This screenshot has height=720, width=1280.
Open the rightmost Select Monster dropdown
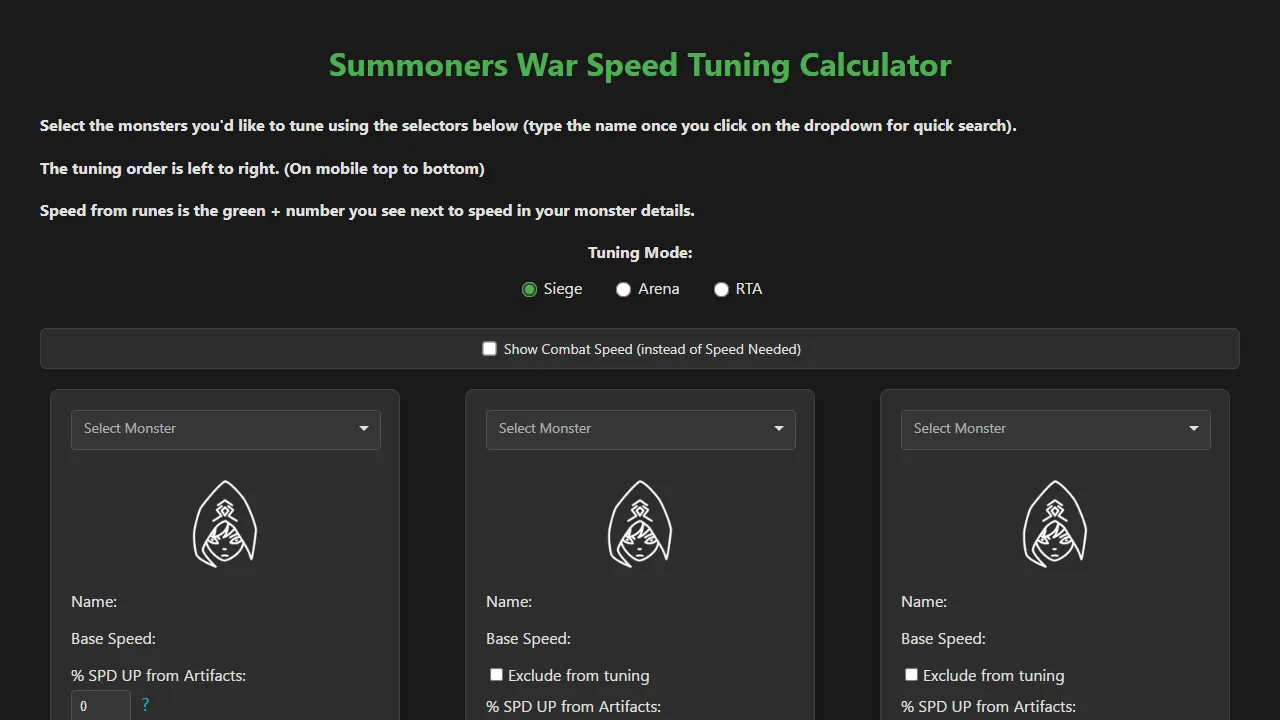(x=1040, y=429)
